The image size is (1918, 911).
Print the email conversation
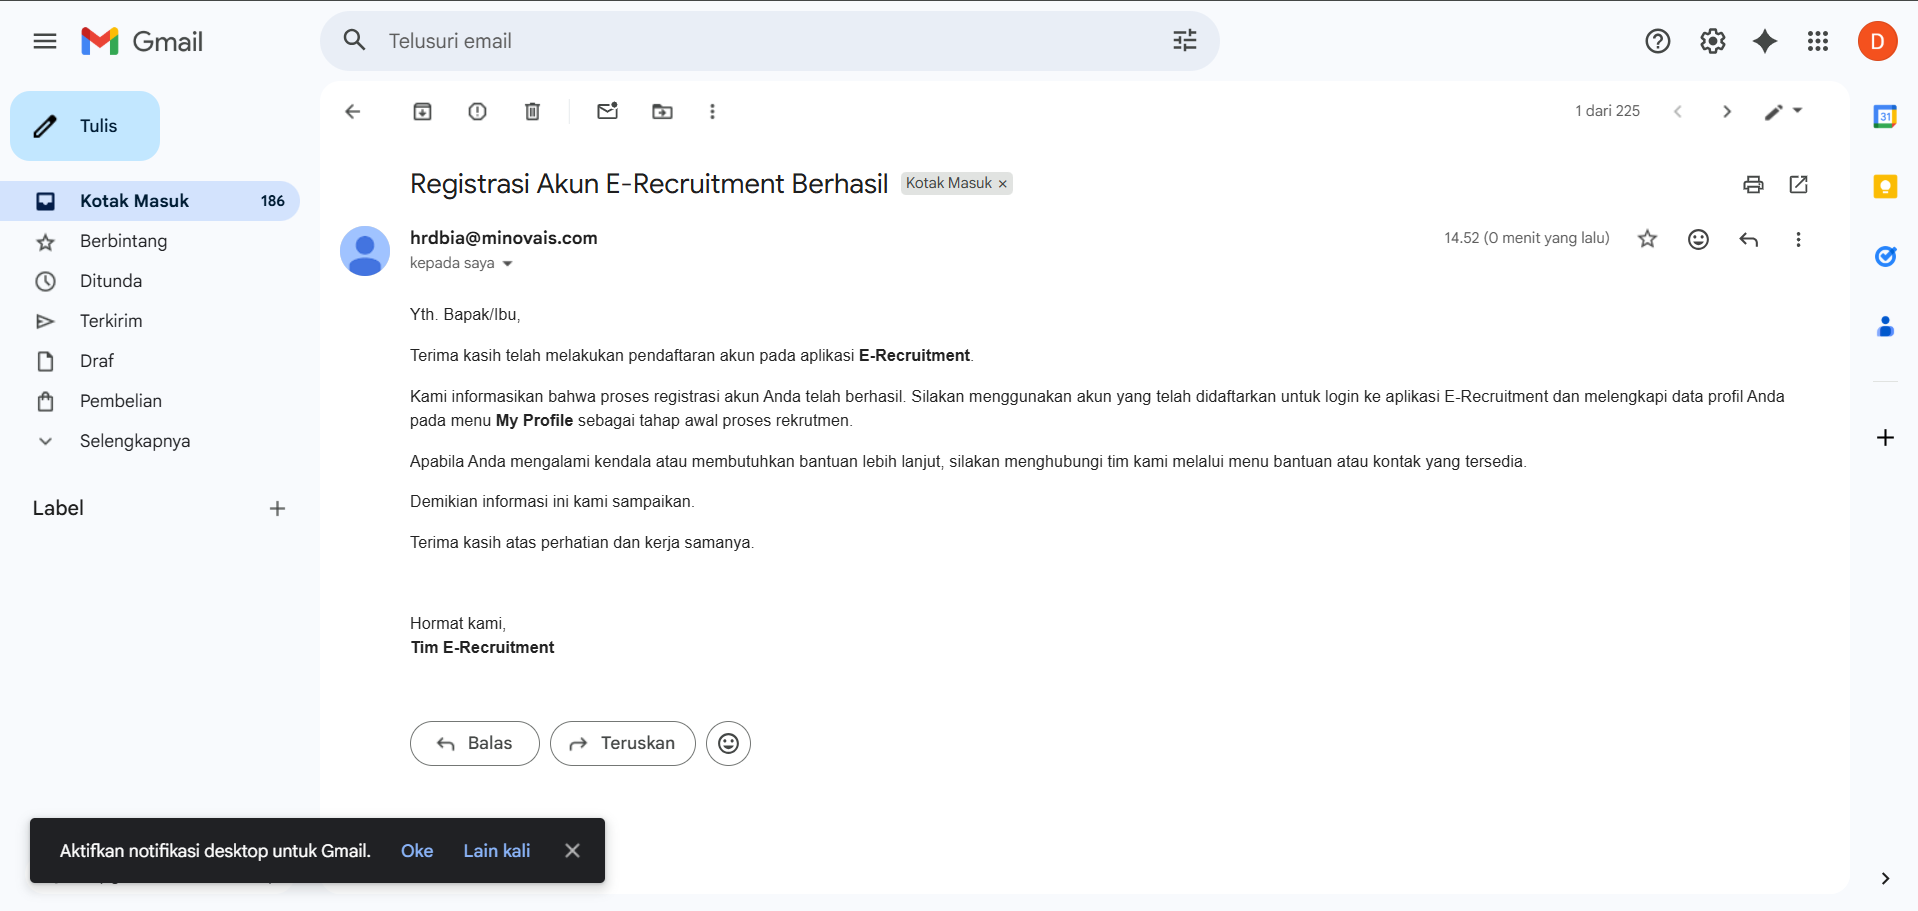pos(1753,184)
